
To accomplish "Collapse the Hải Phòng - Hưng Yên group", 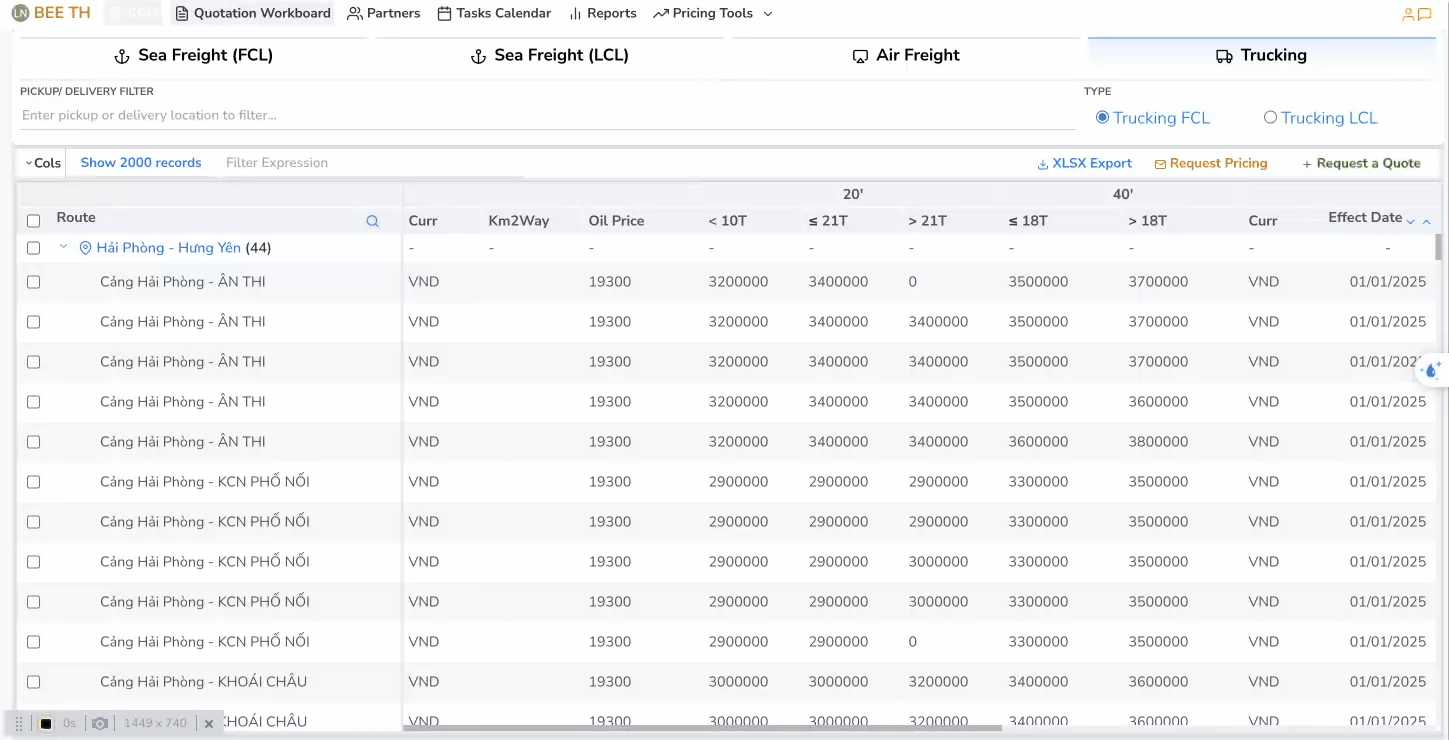I will pos(63,247).
